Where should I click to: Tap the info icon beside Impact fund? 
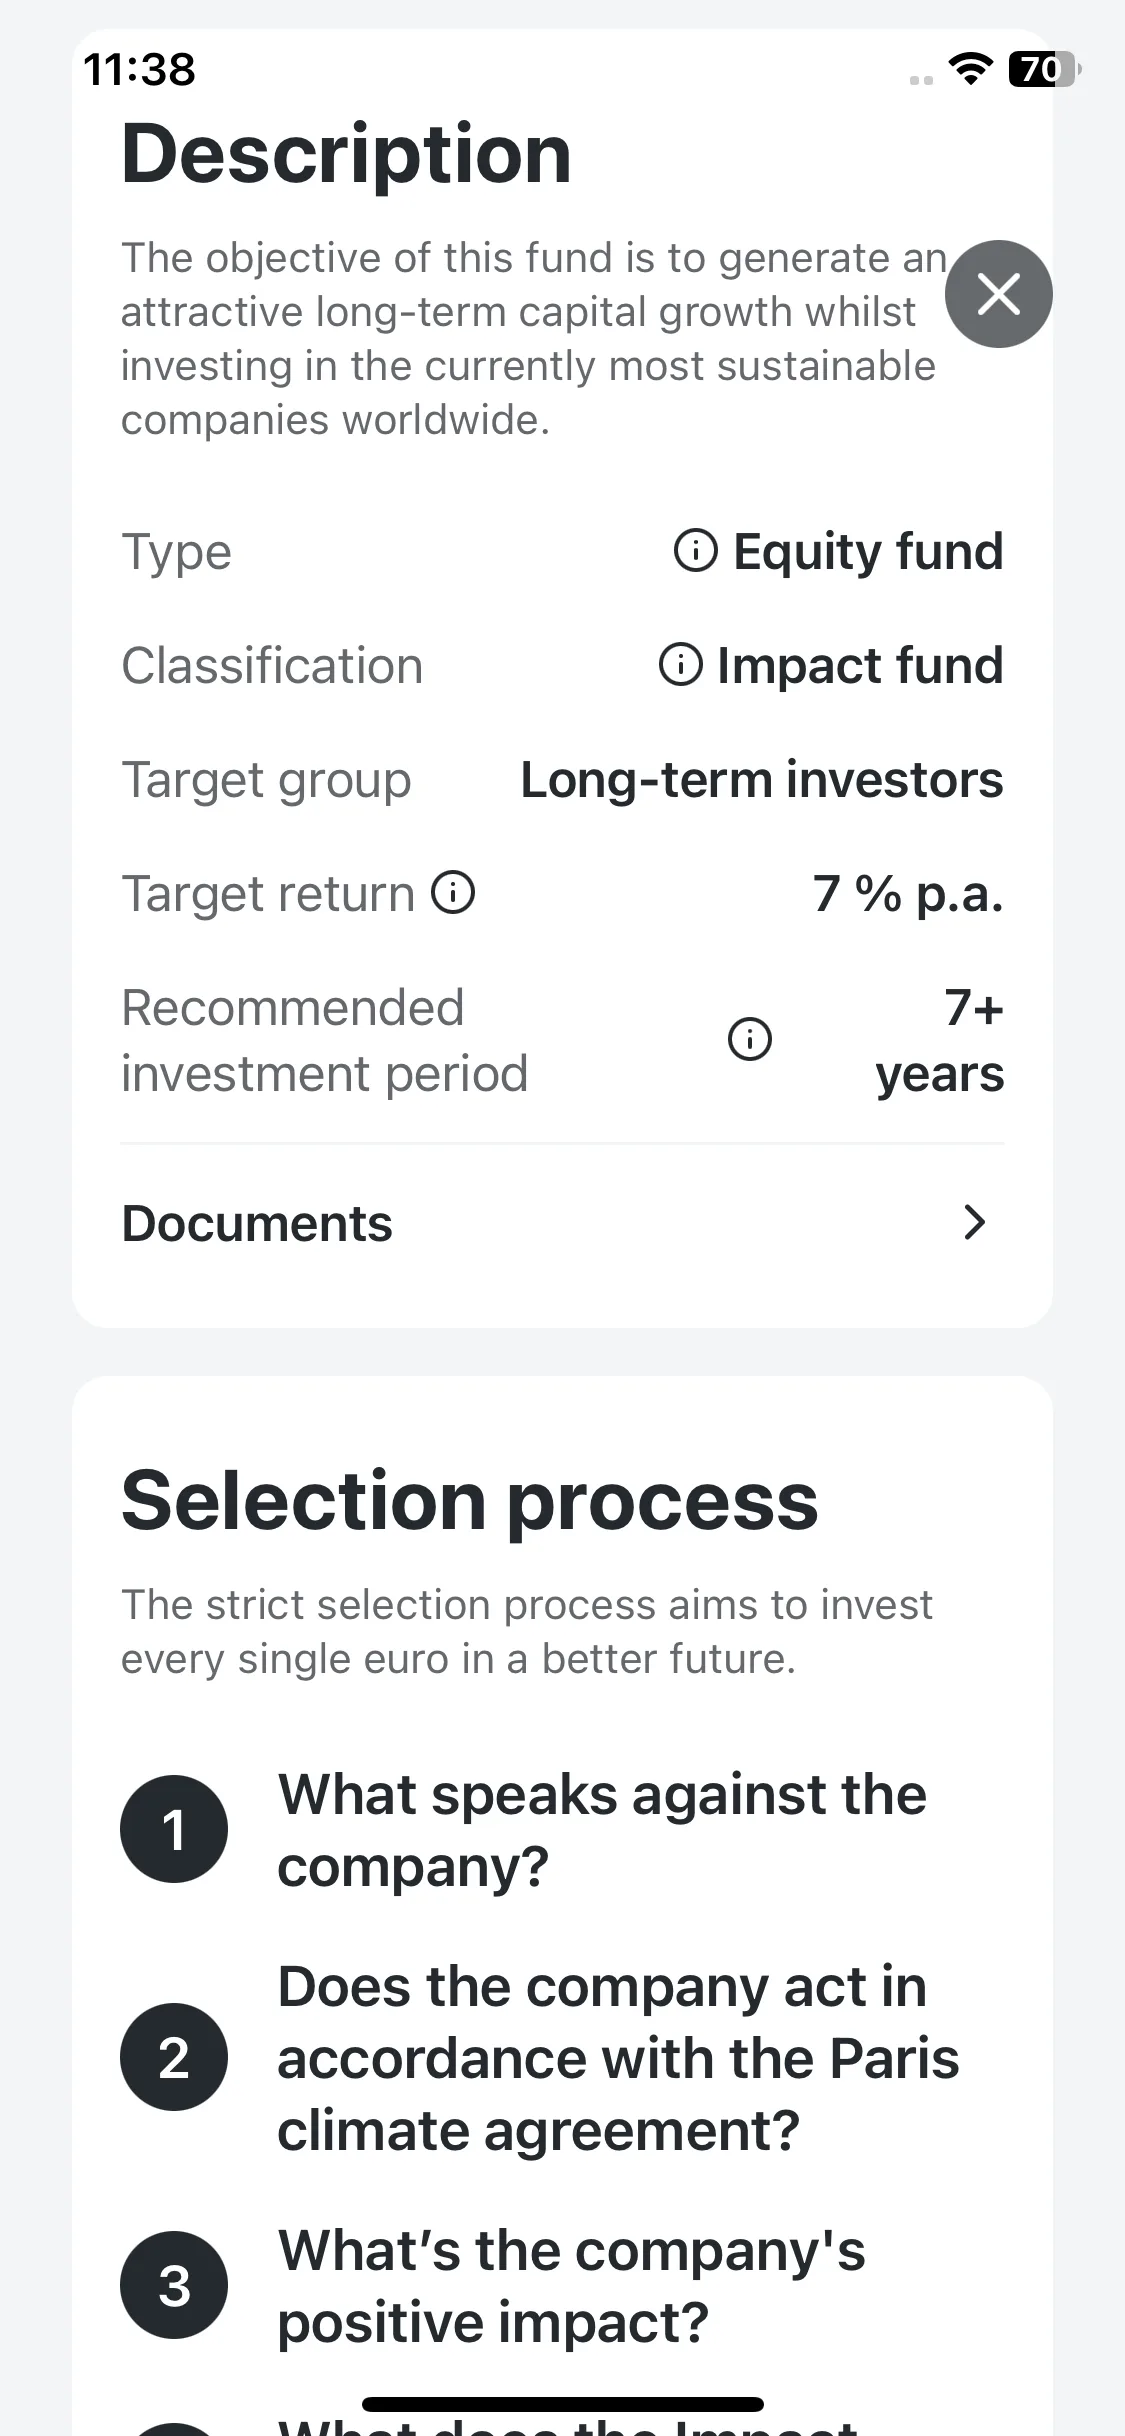pyautogui.click(x=680, y=664)
